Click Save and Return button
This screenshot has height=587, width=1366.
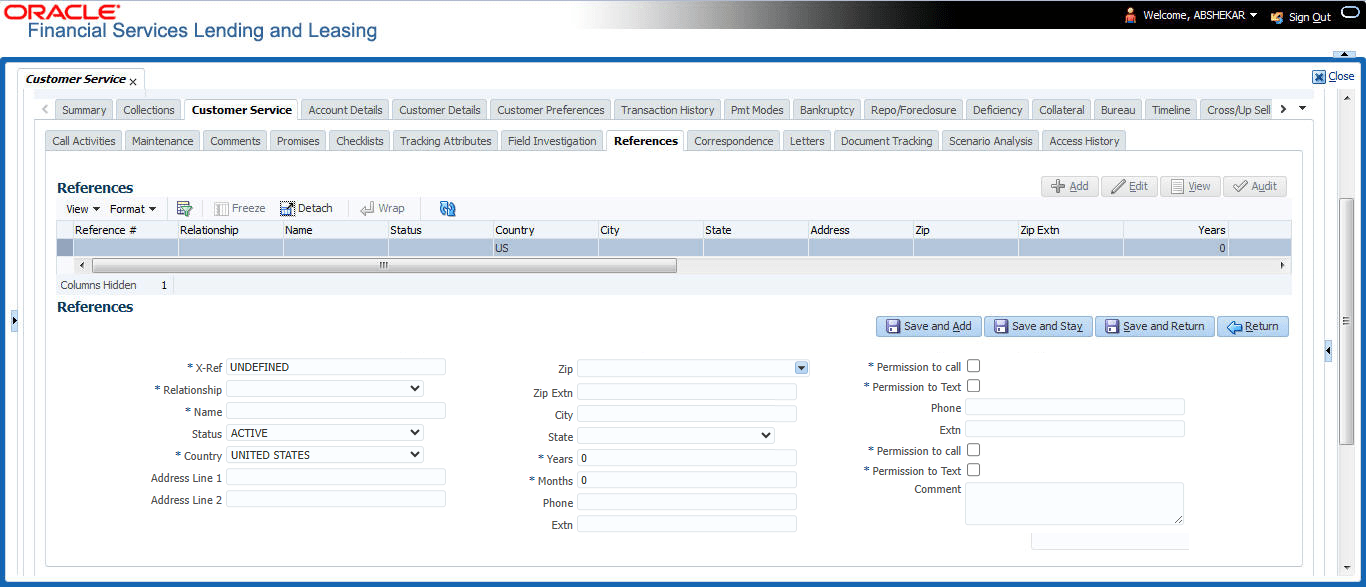[1155, 326]
